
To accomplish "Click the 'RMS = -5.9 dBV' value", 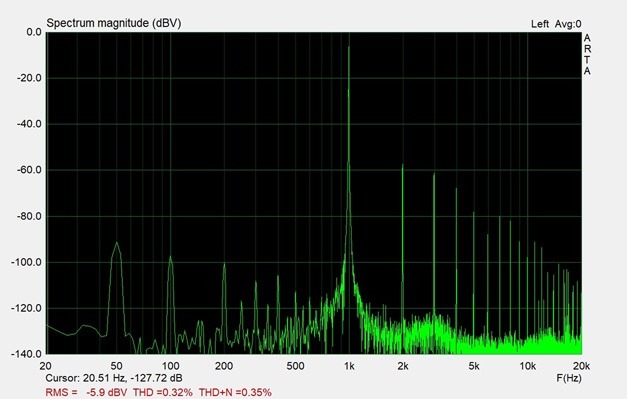I will (x=86, y=392).
